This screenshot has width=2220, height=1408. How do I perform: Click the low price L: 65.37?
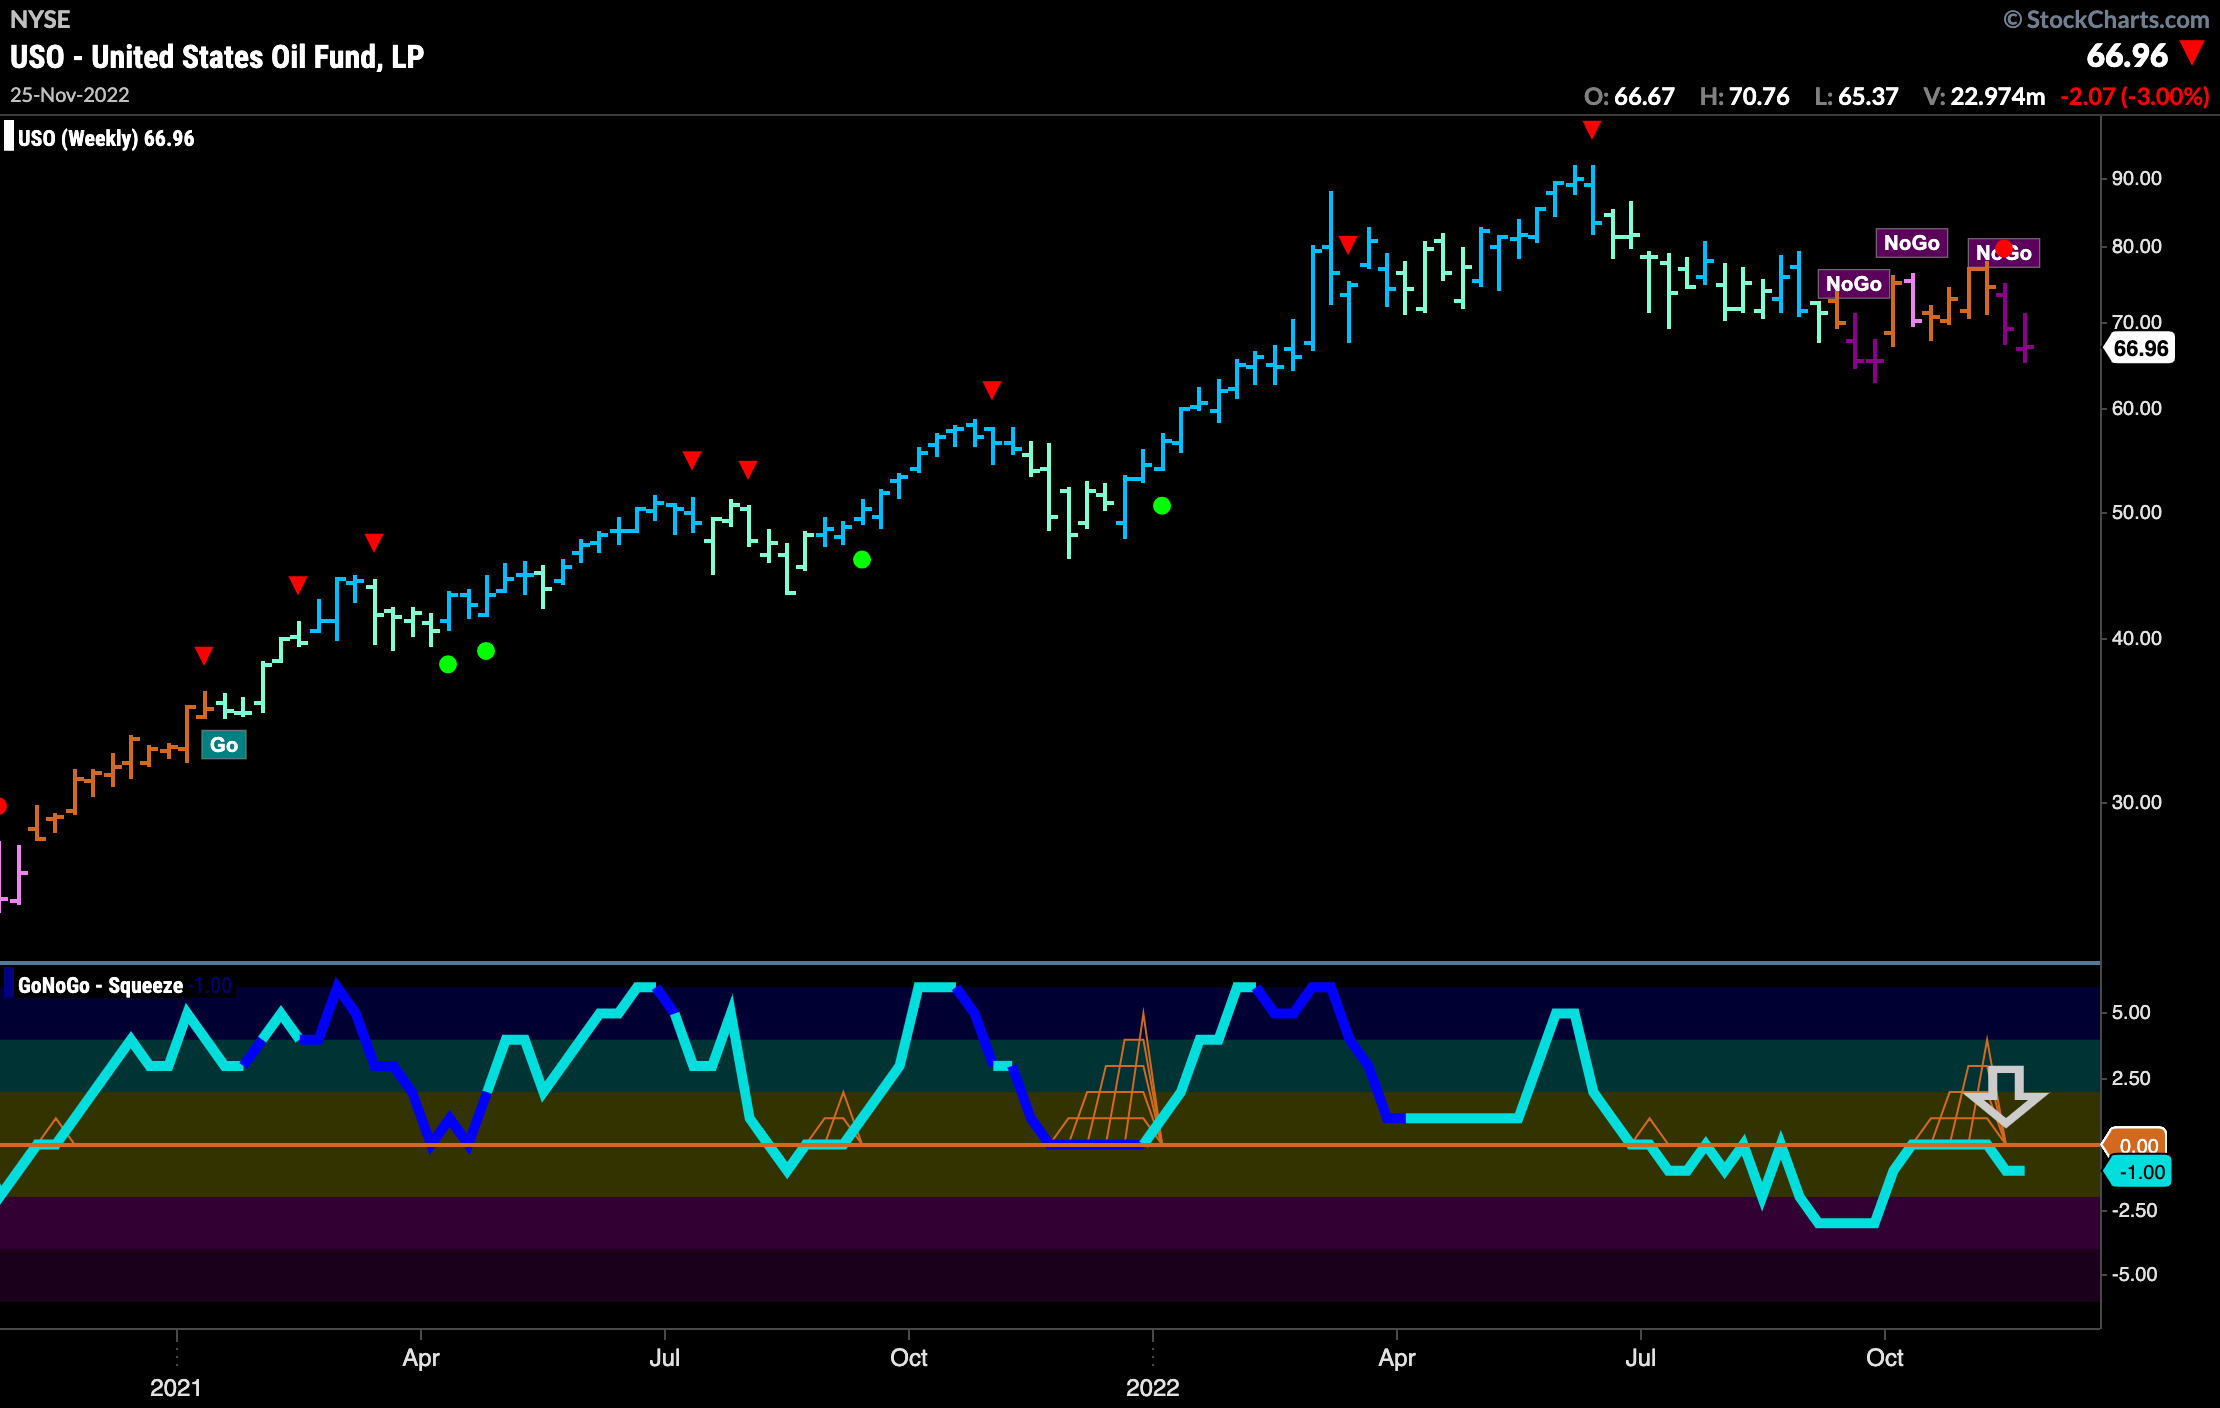(x=1856, y=97)
